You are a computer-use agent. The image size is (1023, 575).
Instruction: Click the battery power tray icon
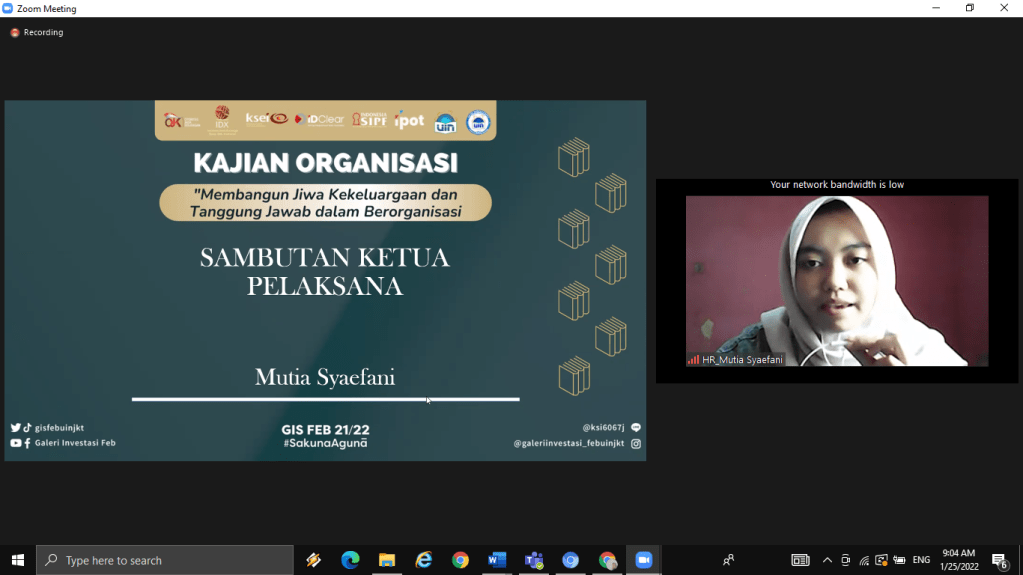coord(900,560)
